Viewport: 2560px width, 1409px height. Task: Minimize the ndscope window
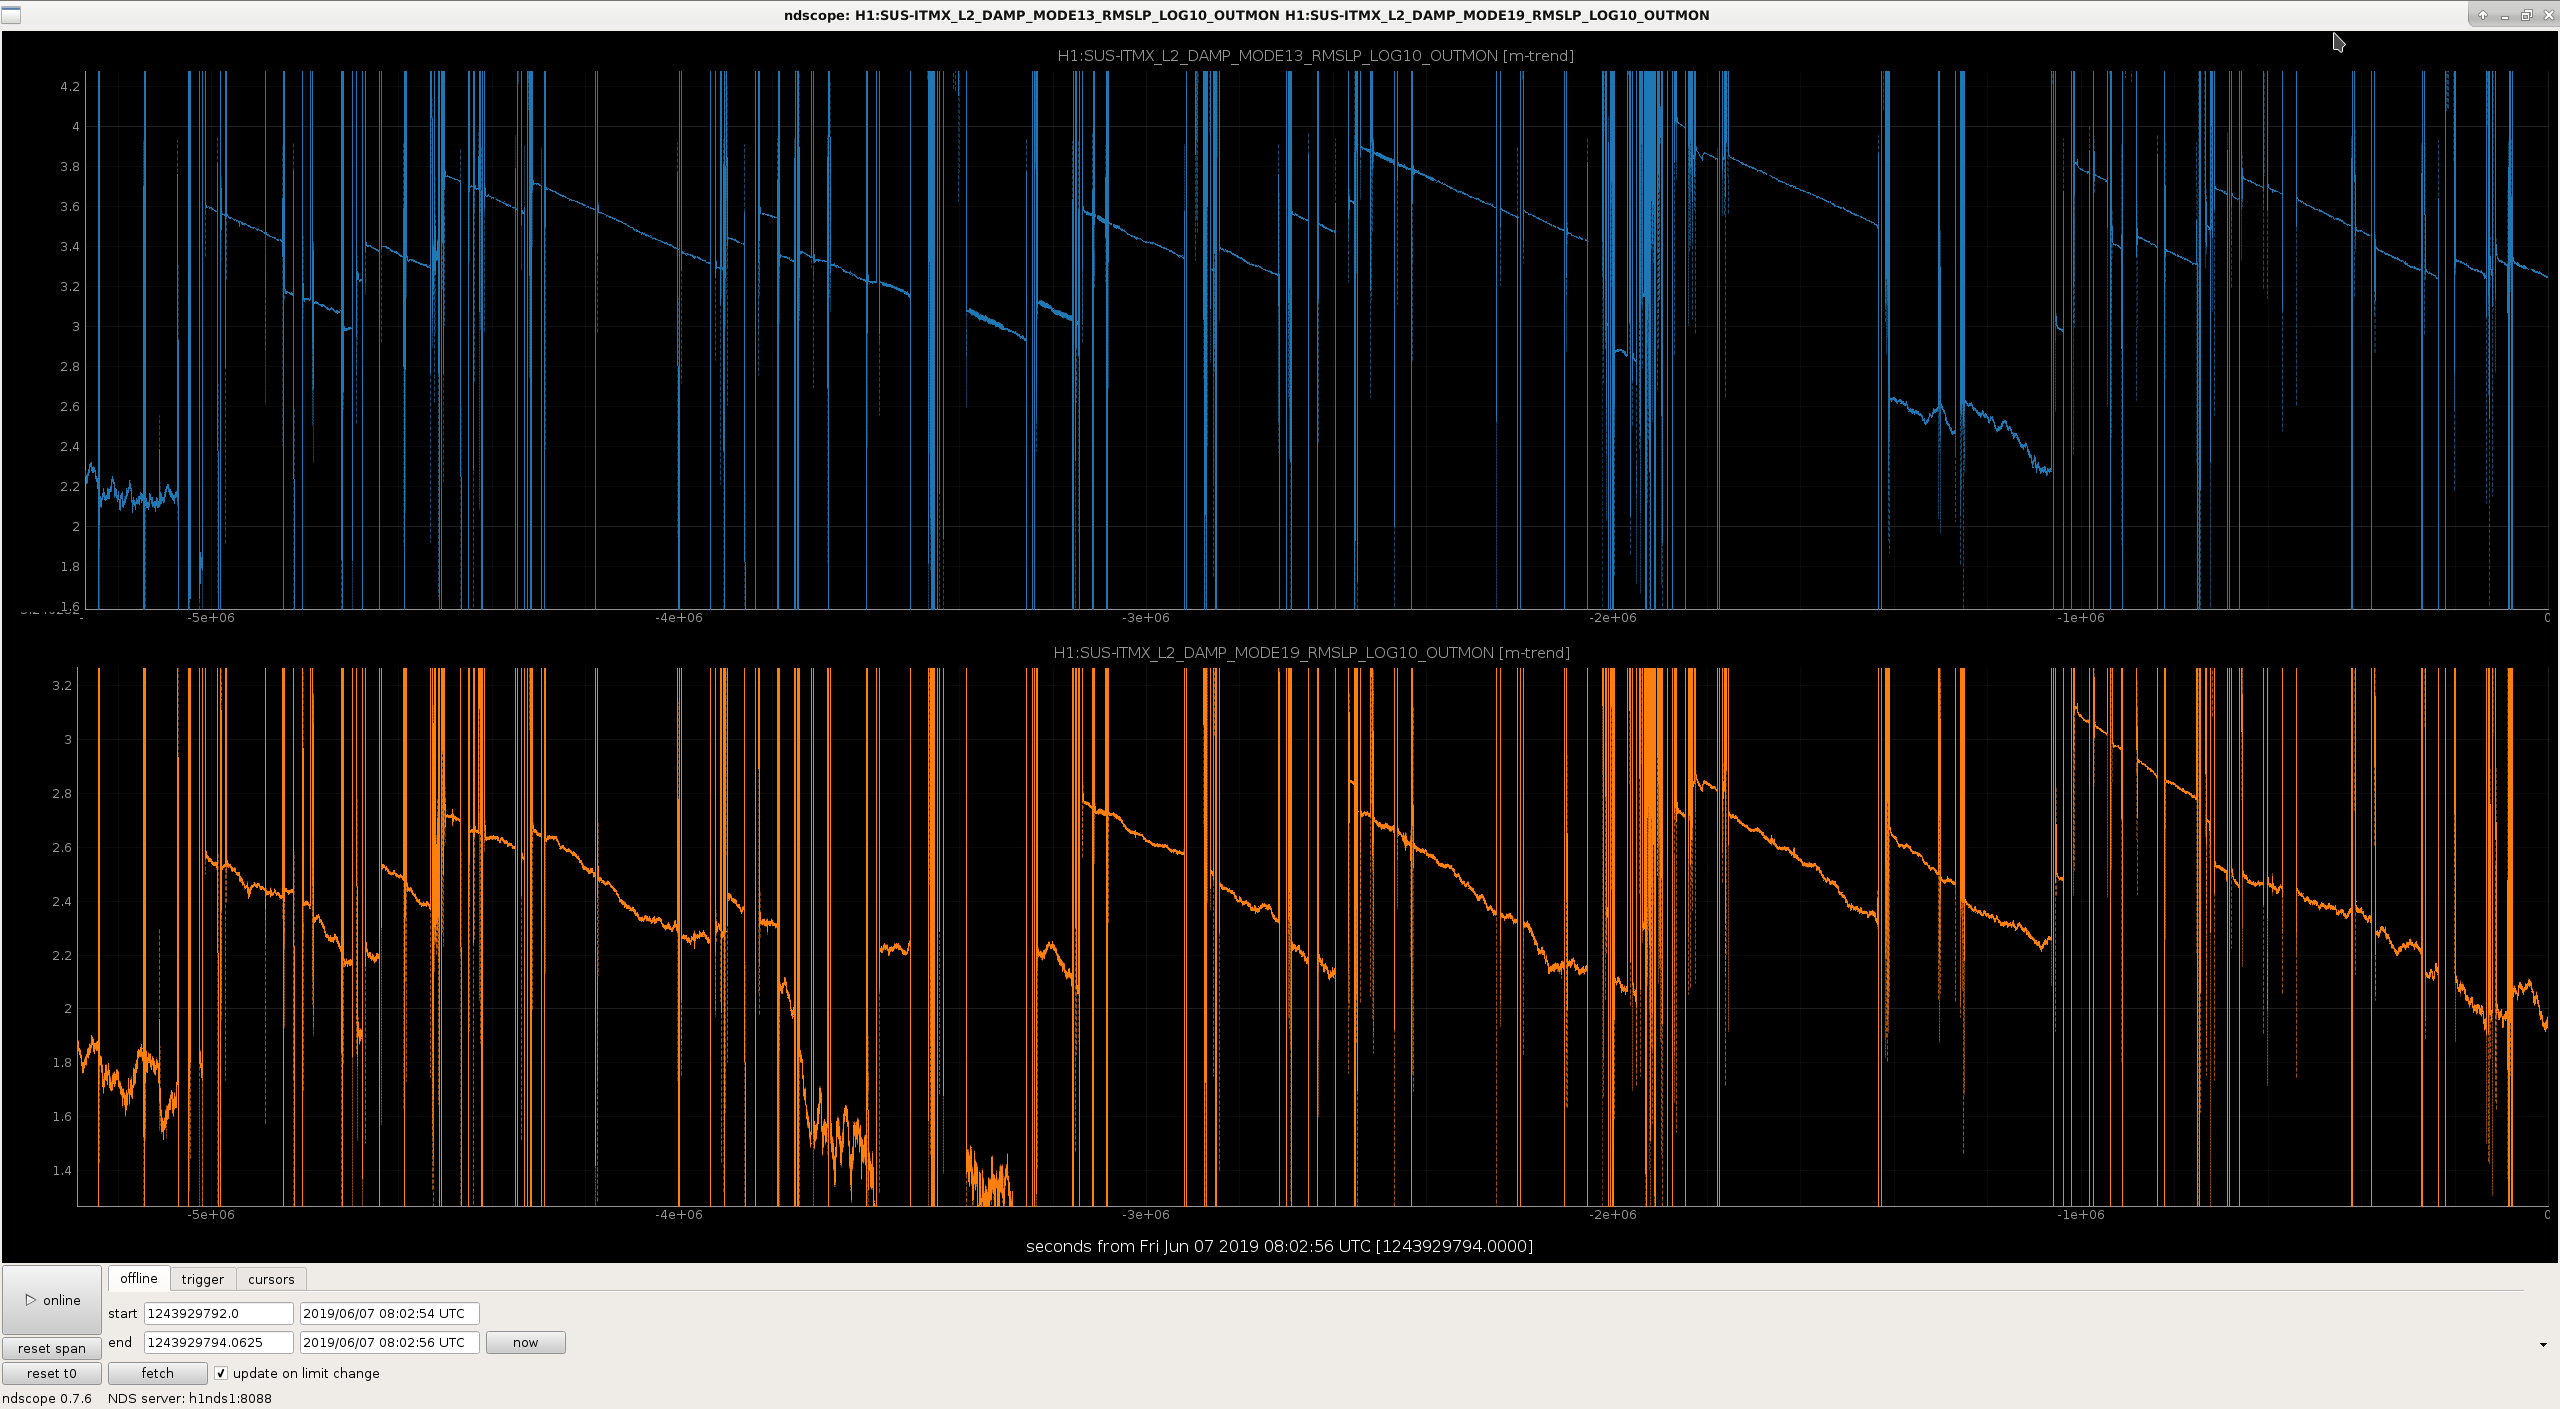pyautogui.click(x=2504, y=15)
